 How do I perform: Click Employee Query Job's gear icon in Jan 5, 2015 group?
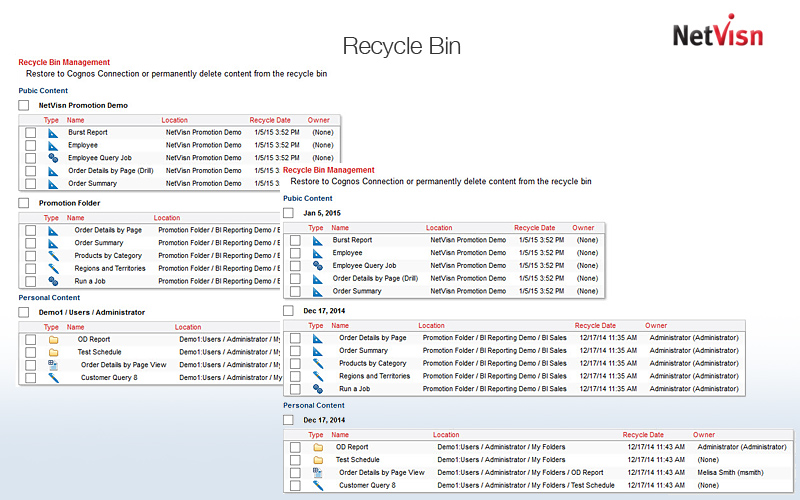[317, 266]
